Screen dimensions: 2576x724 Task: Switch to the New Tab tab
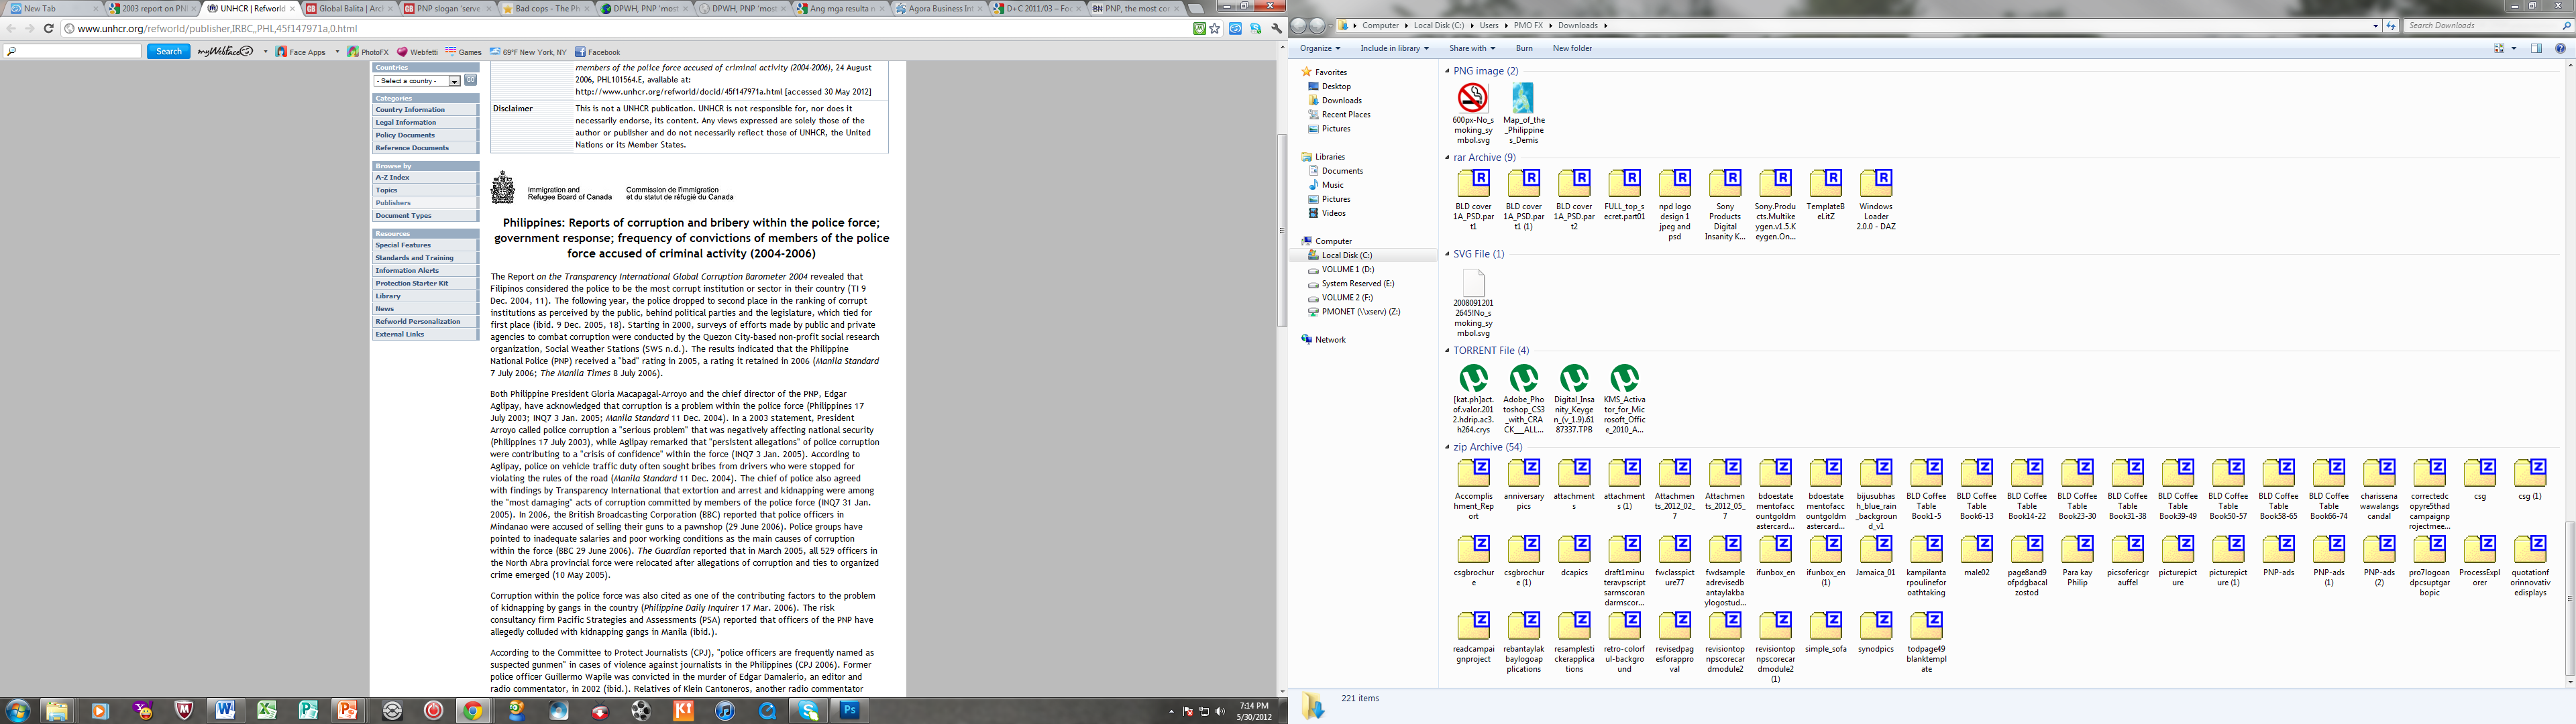(x=52, y=8)
